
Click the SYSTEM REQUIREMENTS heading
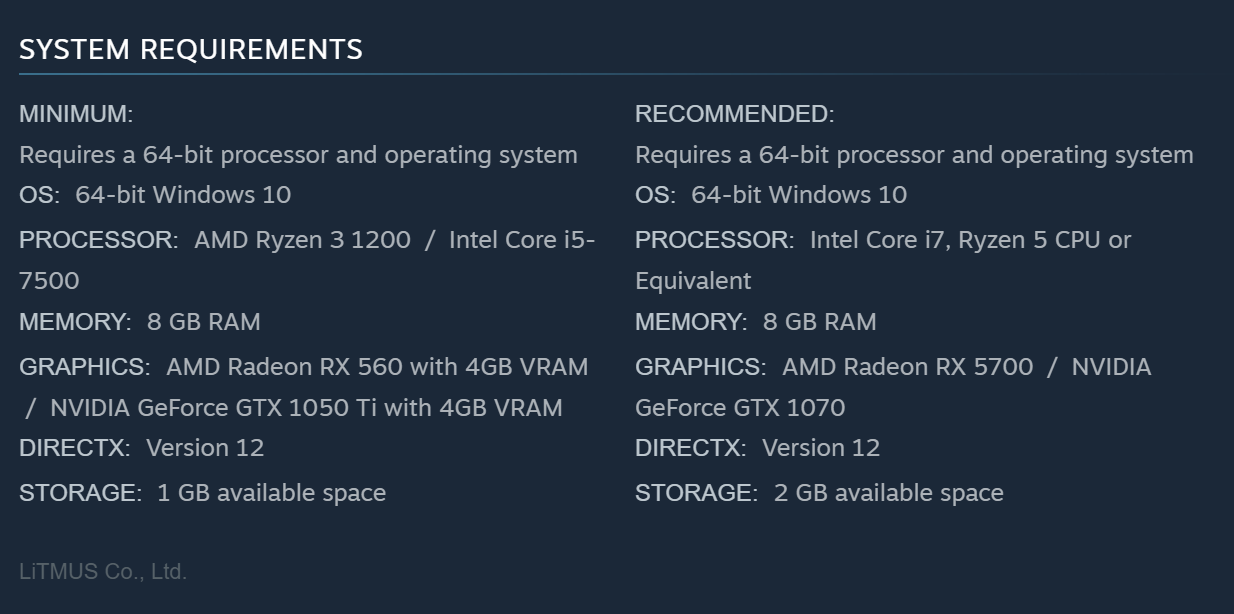tap(190, 49)
